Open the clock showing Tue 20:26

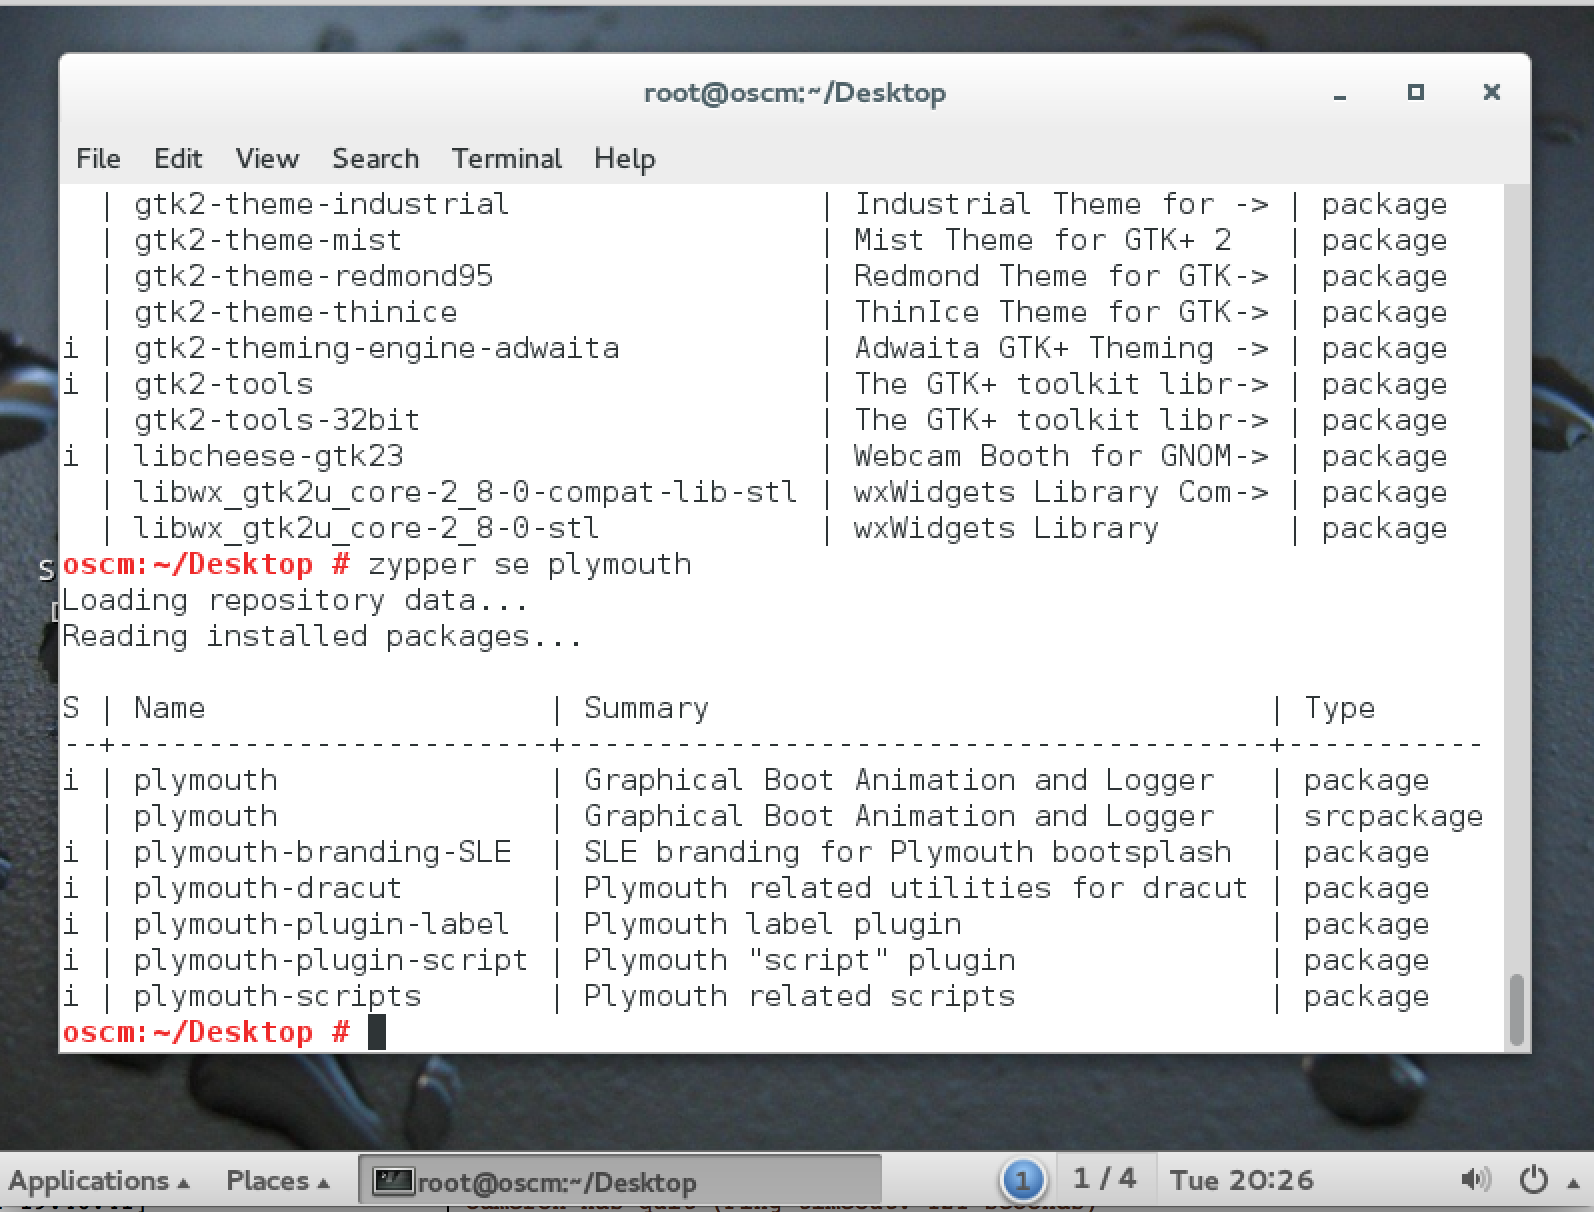(1241, 1180)
